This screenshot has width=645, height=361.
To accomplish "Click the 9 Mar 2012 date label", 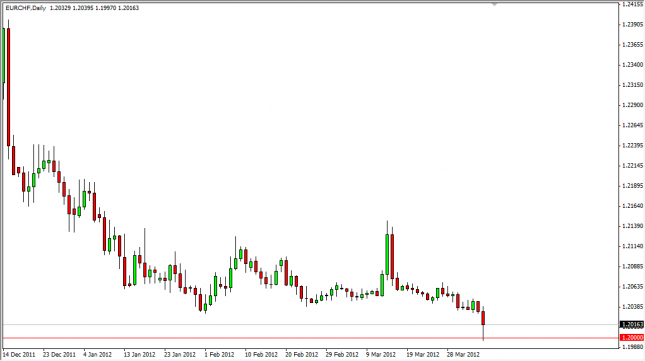I will 381,354.
